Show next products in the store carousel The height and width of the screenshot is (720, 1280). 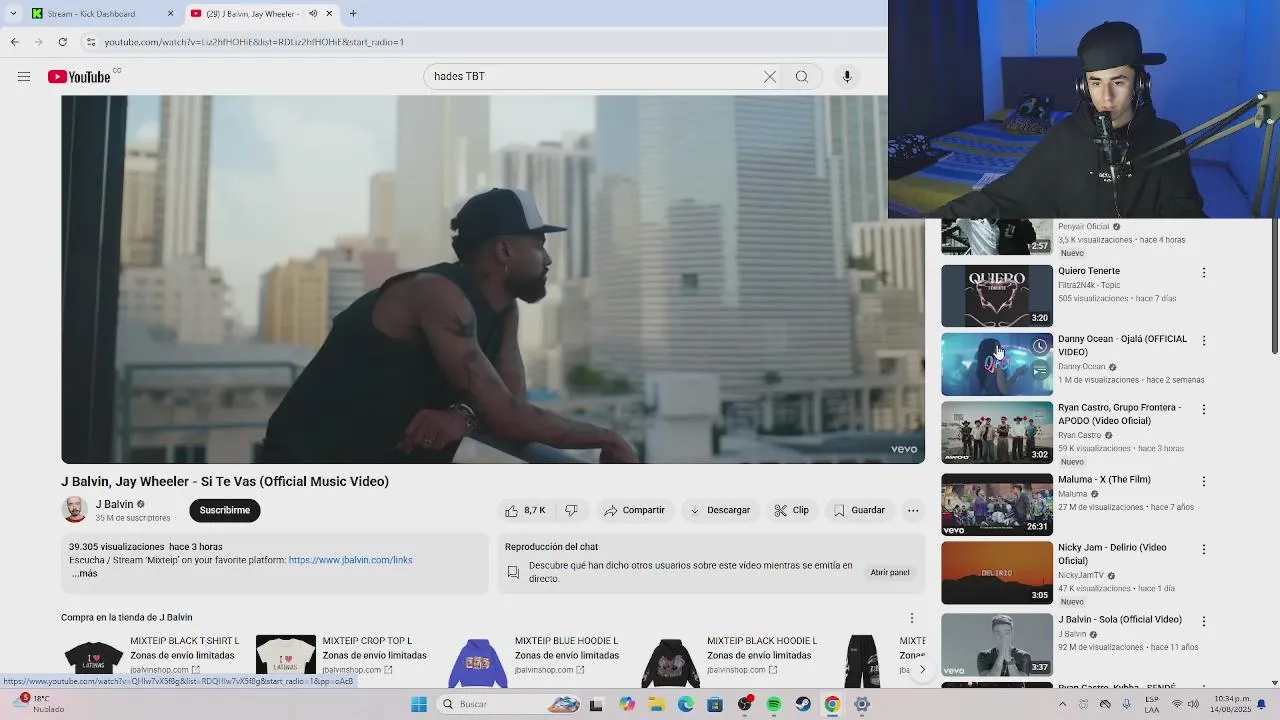click(x=922, y=669)
